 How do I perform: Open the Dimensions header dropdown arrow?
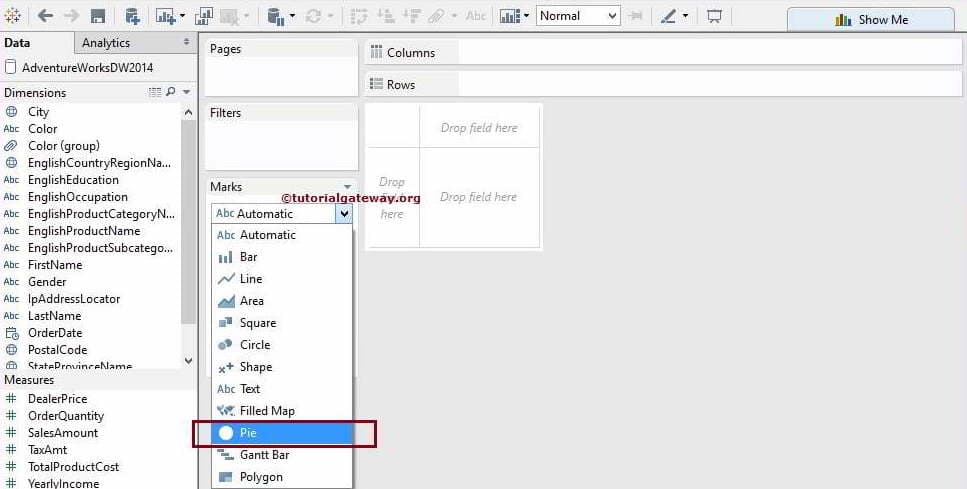(x=186, y=92)
